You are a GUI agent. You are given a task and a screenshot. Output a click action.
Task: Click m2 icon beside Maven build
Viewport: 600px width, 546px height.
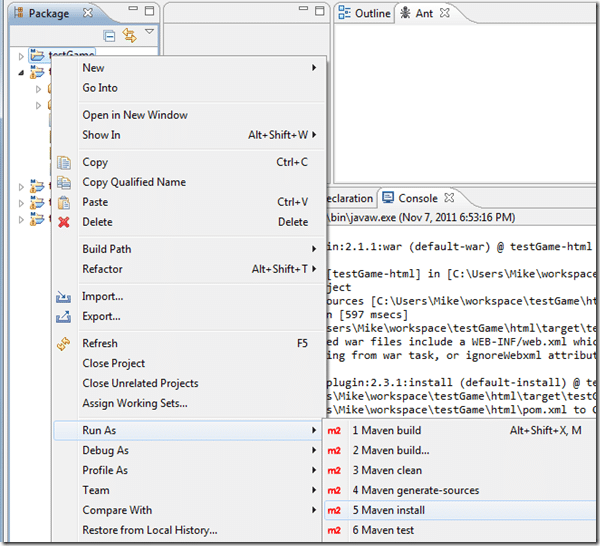point(334,430)
